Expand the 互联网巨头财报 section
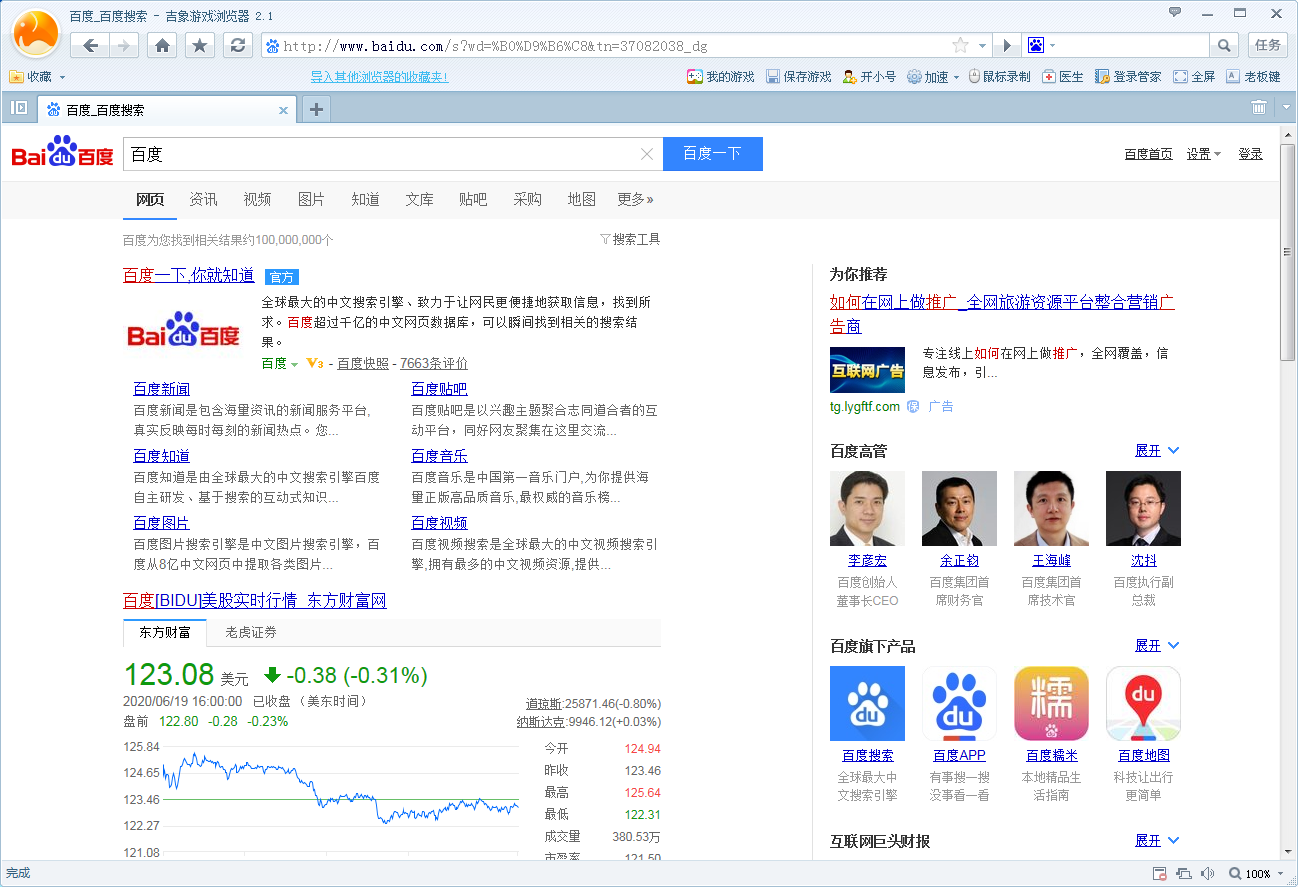Viewport: 1298px width, 887px height. [x=1157, y=841]
